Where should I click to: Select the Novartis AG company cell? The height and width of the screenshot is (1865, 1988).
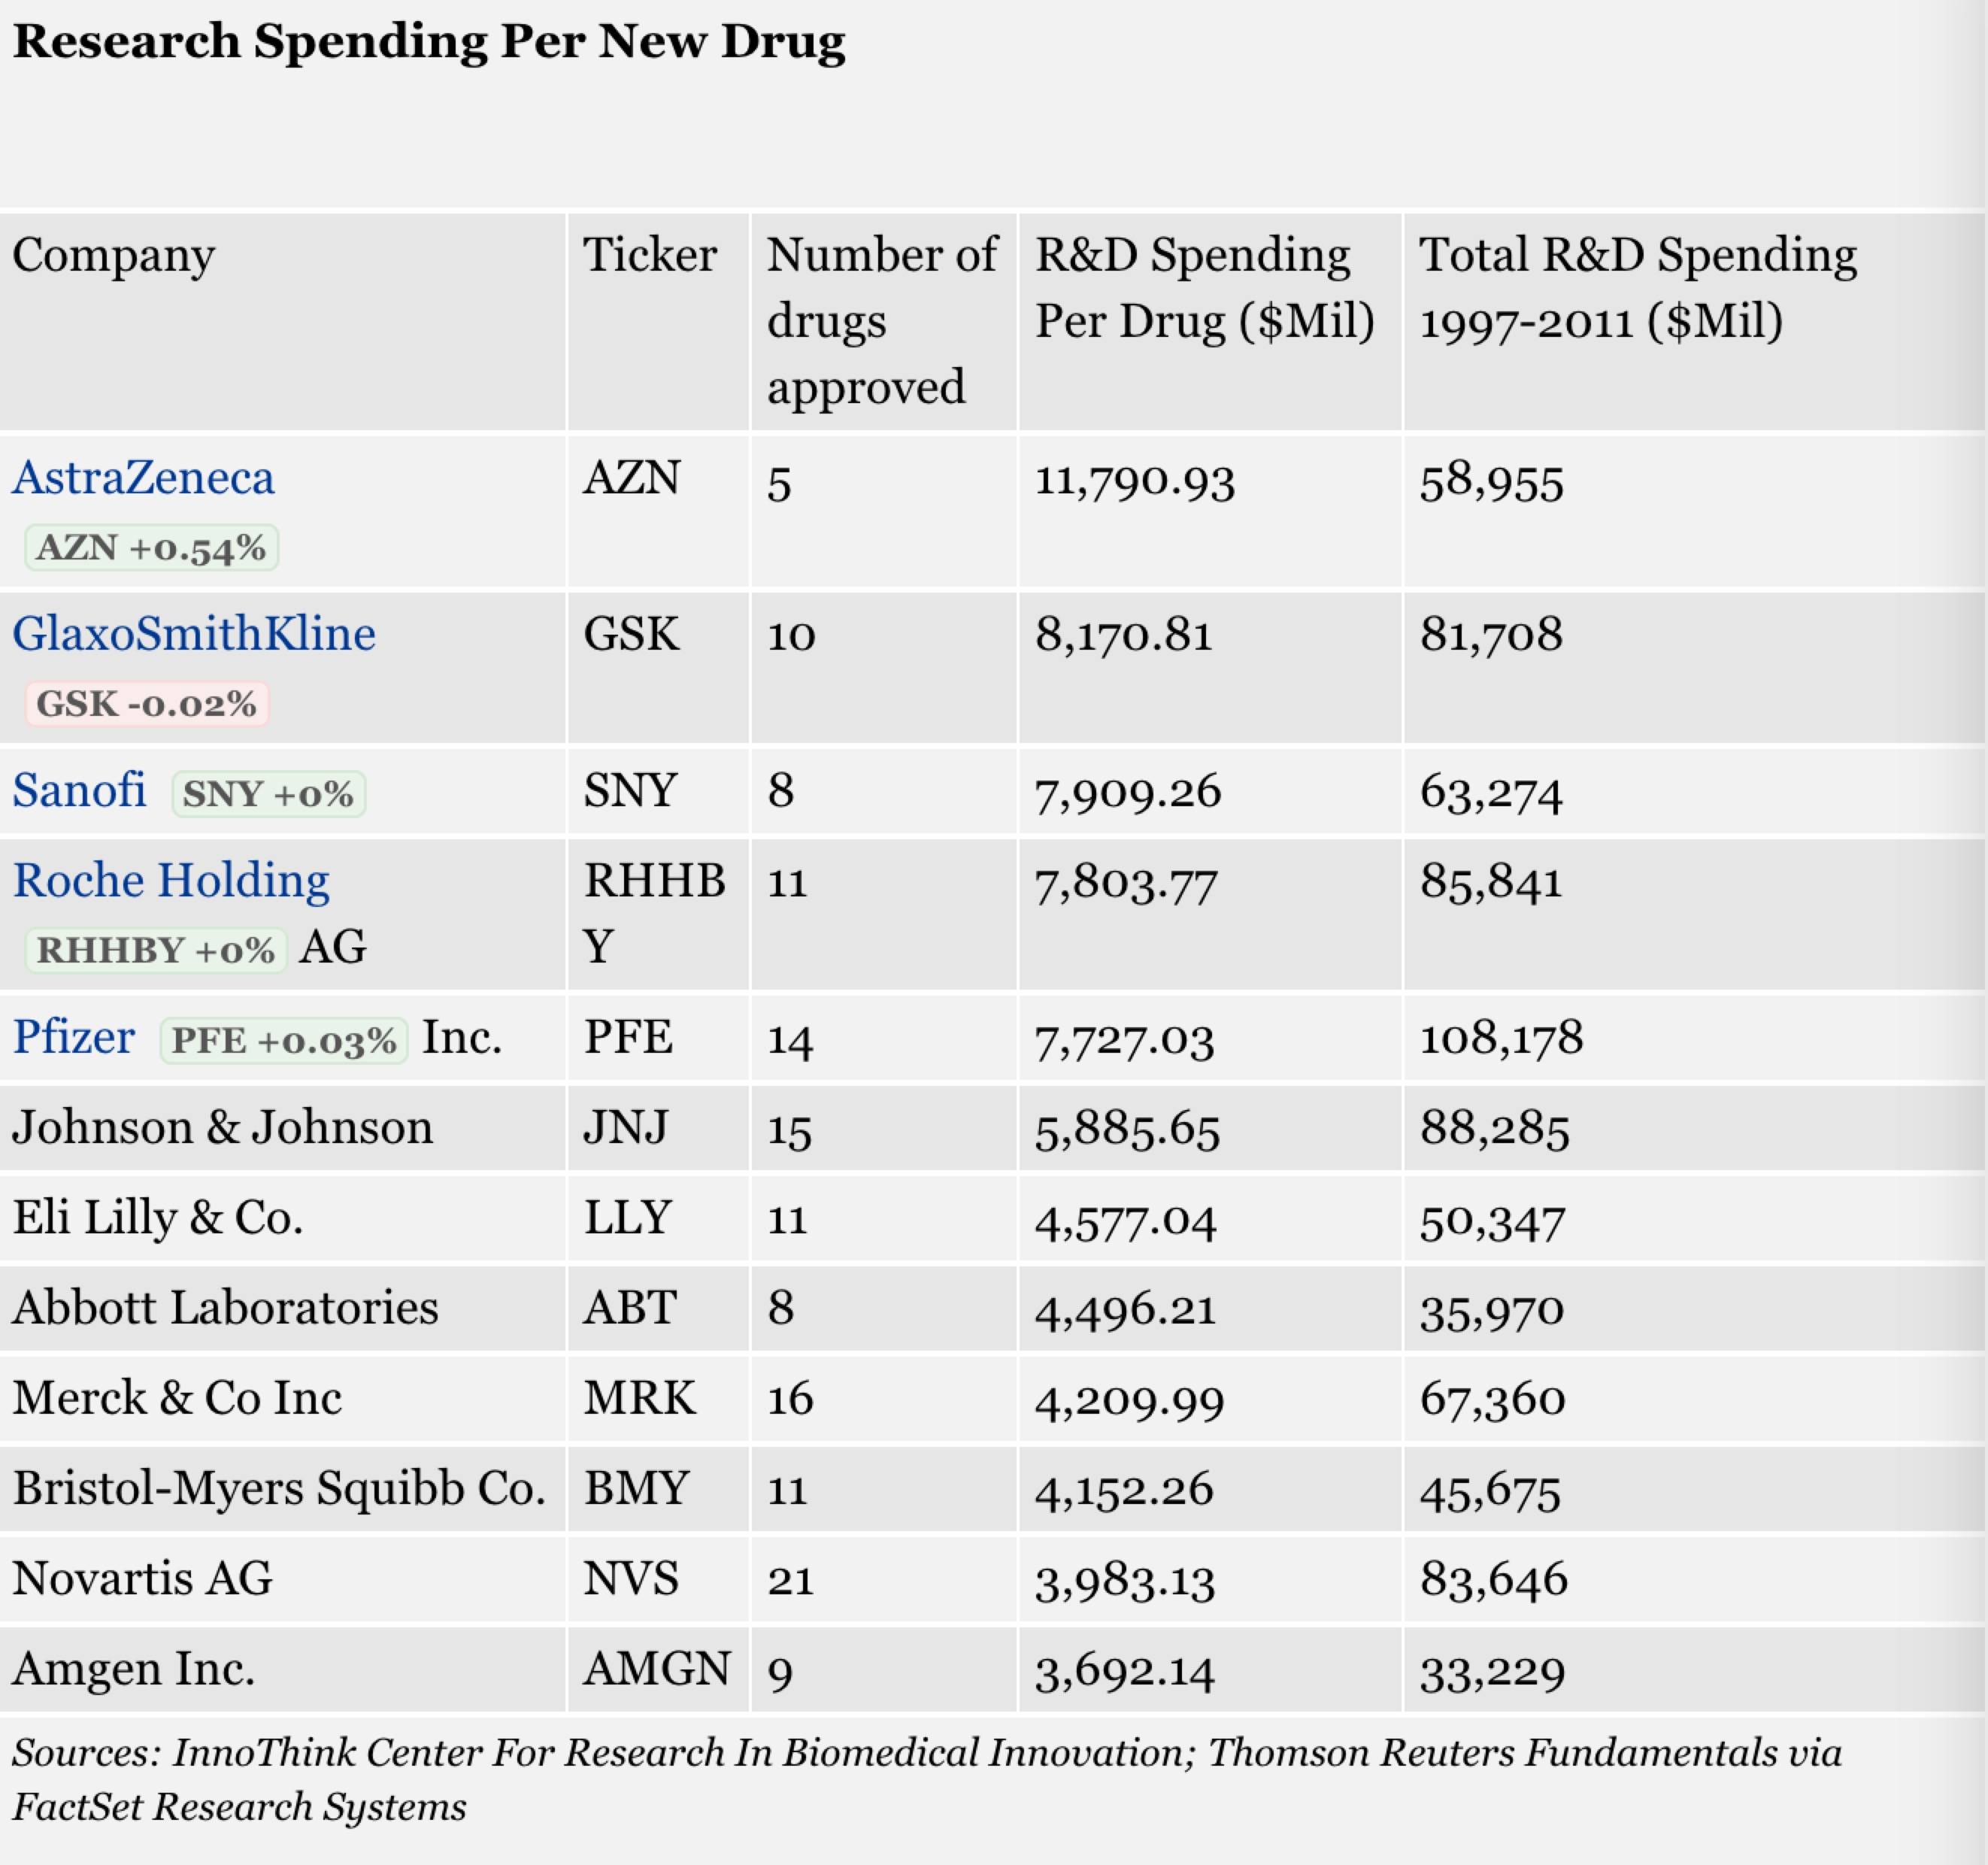[142, 1578]
